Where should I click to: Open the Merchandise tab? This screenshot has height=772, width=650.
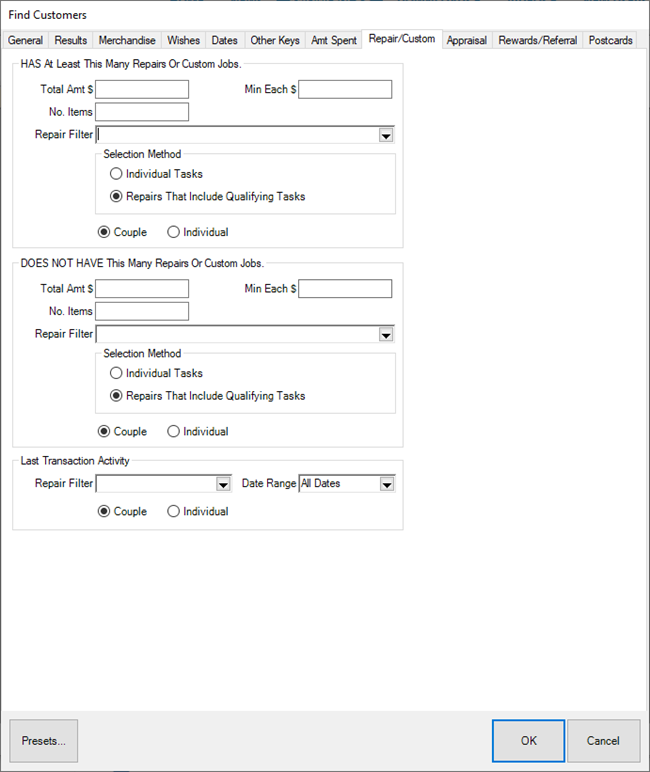126,41
